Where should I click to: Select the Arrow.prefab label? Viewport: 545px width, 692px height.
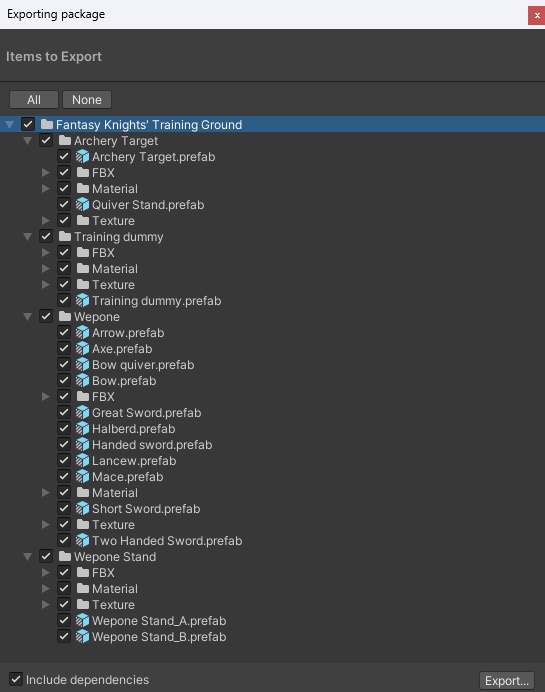click(x=128, y=333)
